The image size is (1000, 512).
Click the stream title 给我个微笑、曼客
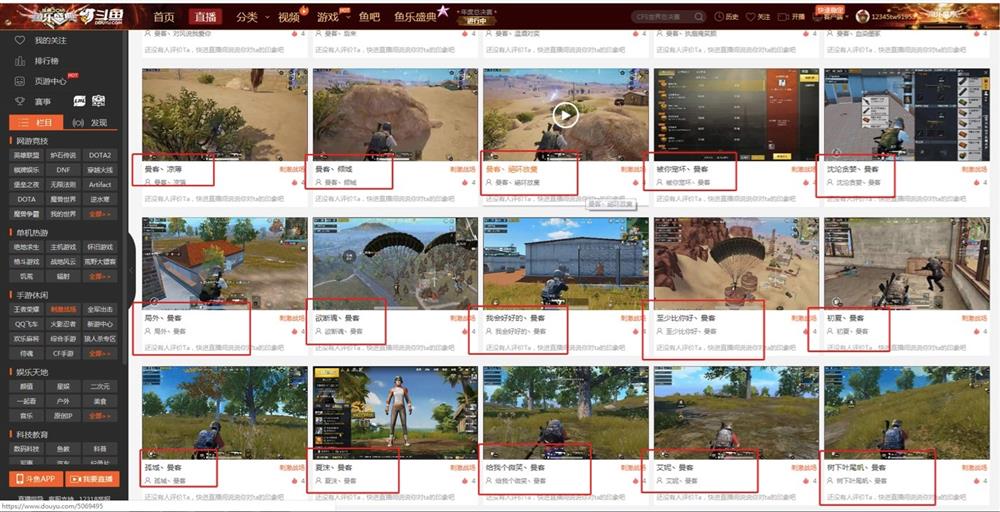click(x=515, y=467)
